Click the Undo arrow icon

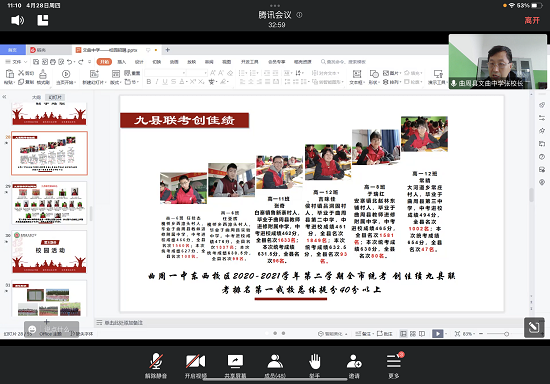coord(69,62)
